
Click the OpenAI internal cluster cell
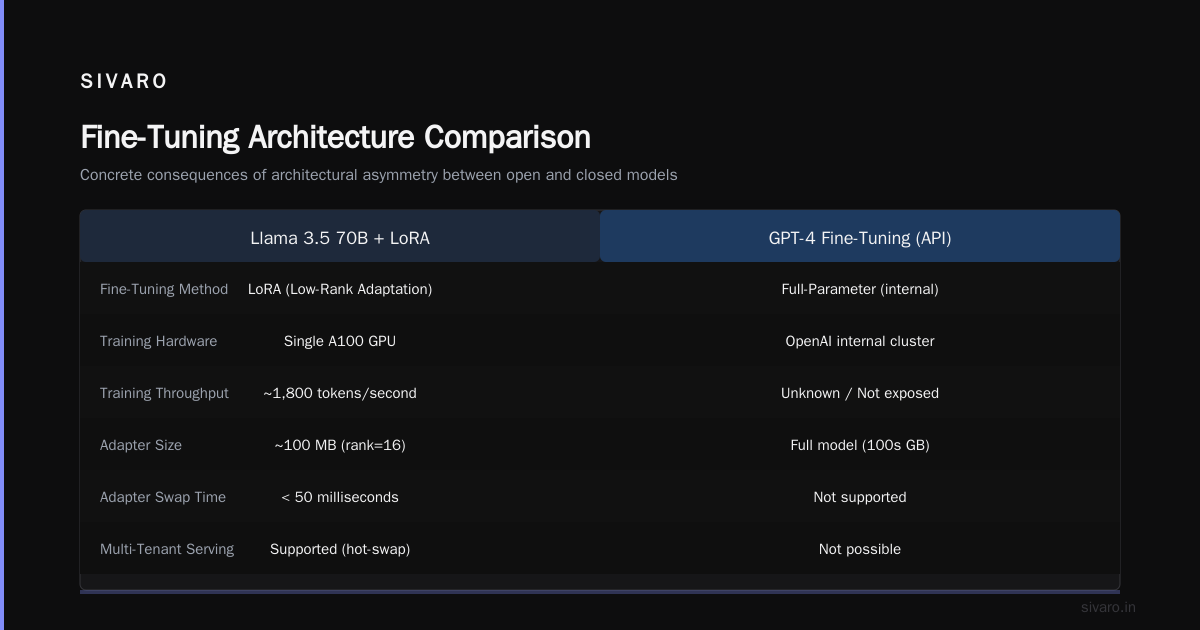[860, 341]
